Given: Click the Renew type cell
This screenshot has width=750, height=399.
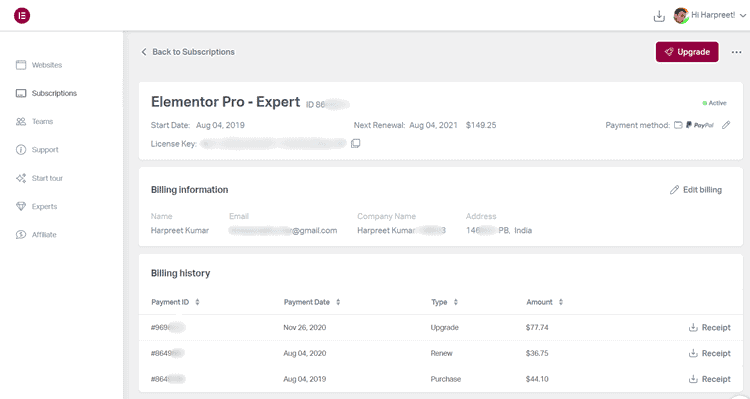Looking at the screenshot, I should pyautogui.click(x=441, y=353).
